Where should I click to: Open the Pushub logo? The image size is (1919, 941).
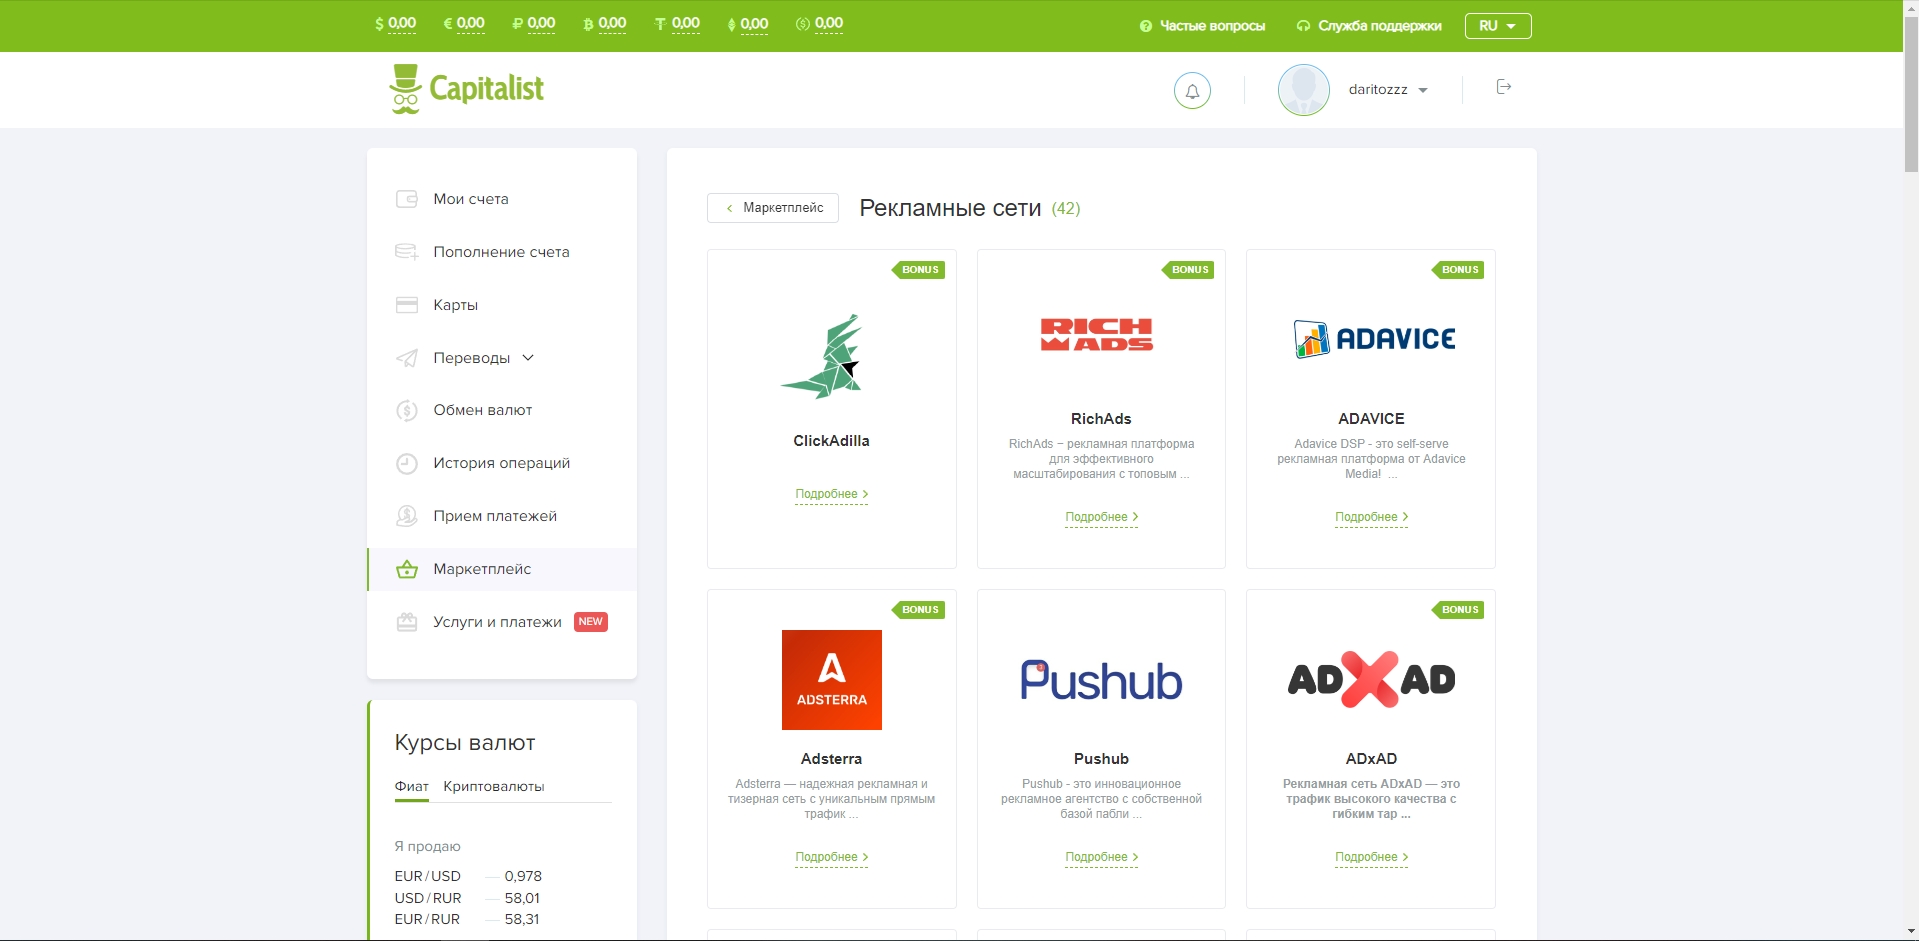click(x=1101, y=680)
